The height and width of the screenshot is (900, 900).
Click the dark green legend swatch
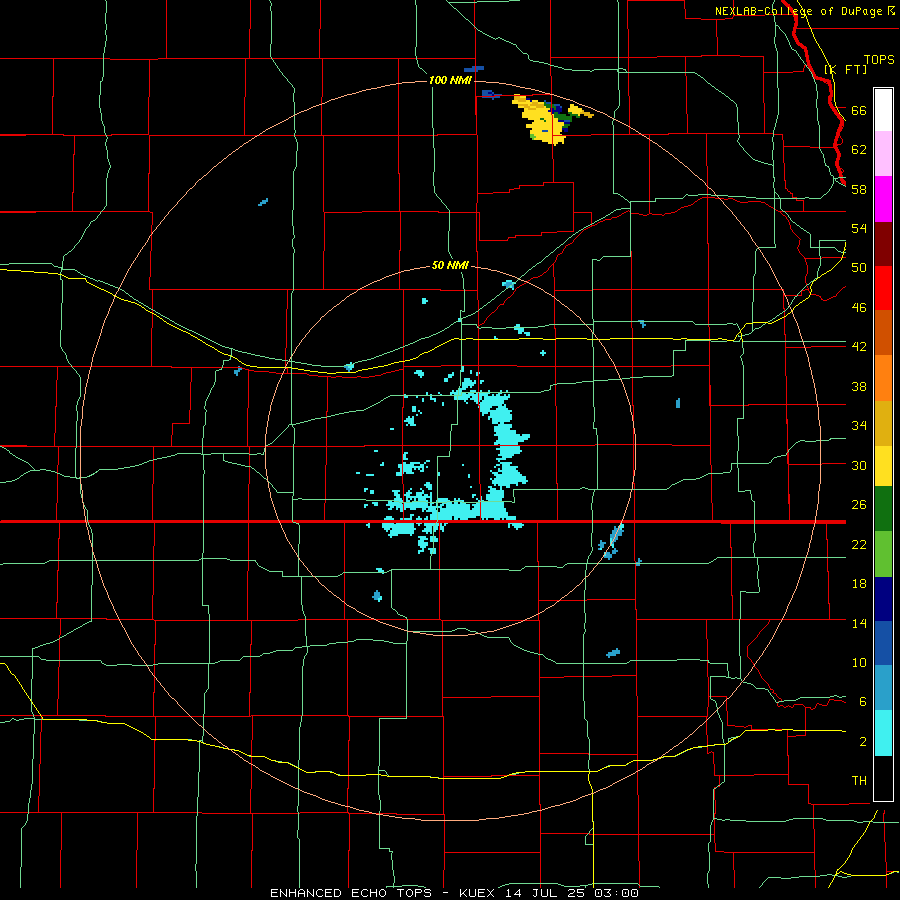pyautogui.click(x=883, y=509)
